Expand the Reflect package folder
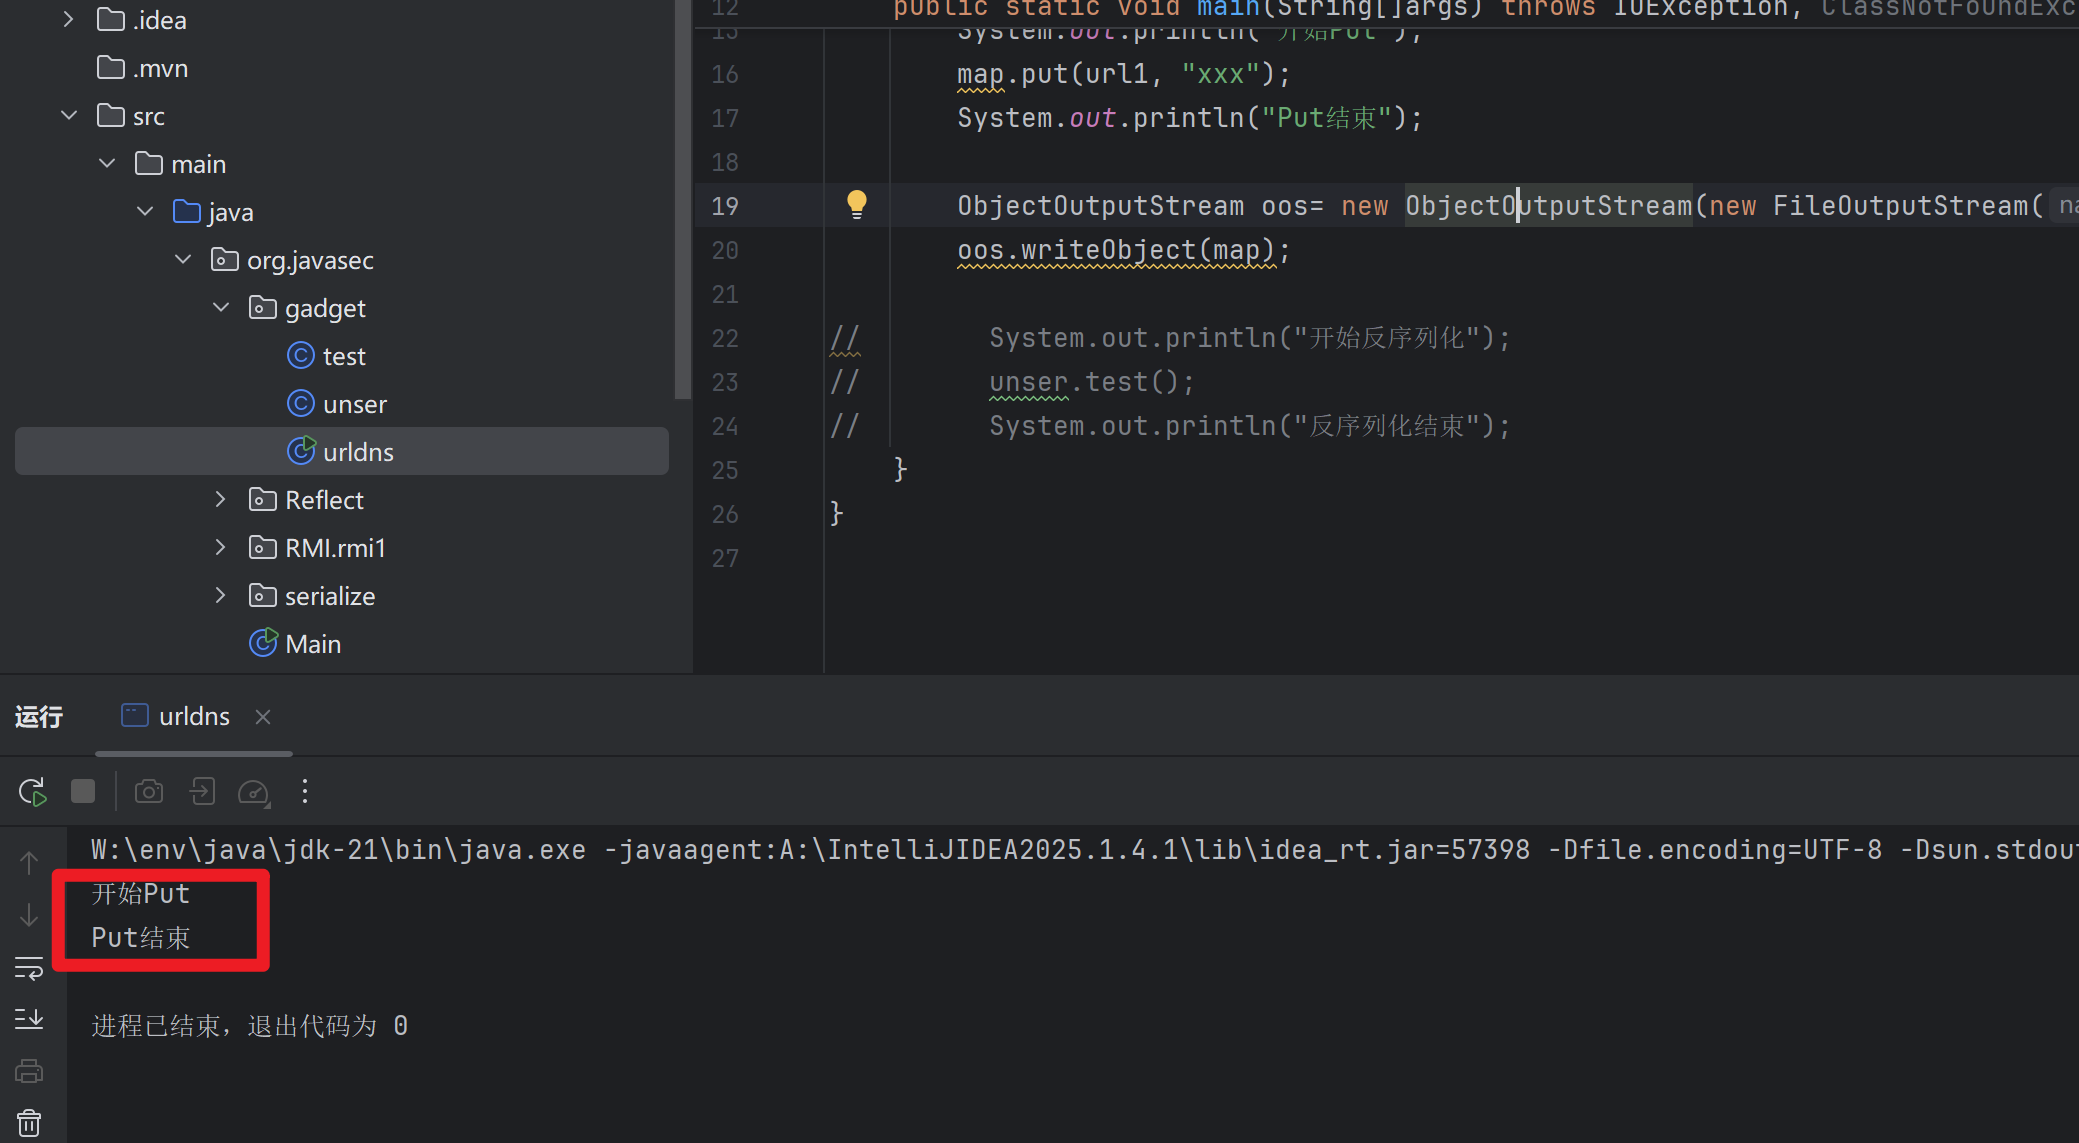2079x1143 pixels. (x=221, y=500)
